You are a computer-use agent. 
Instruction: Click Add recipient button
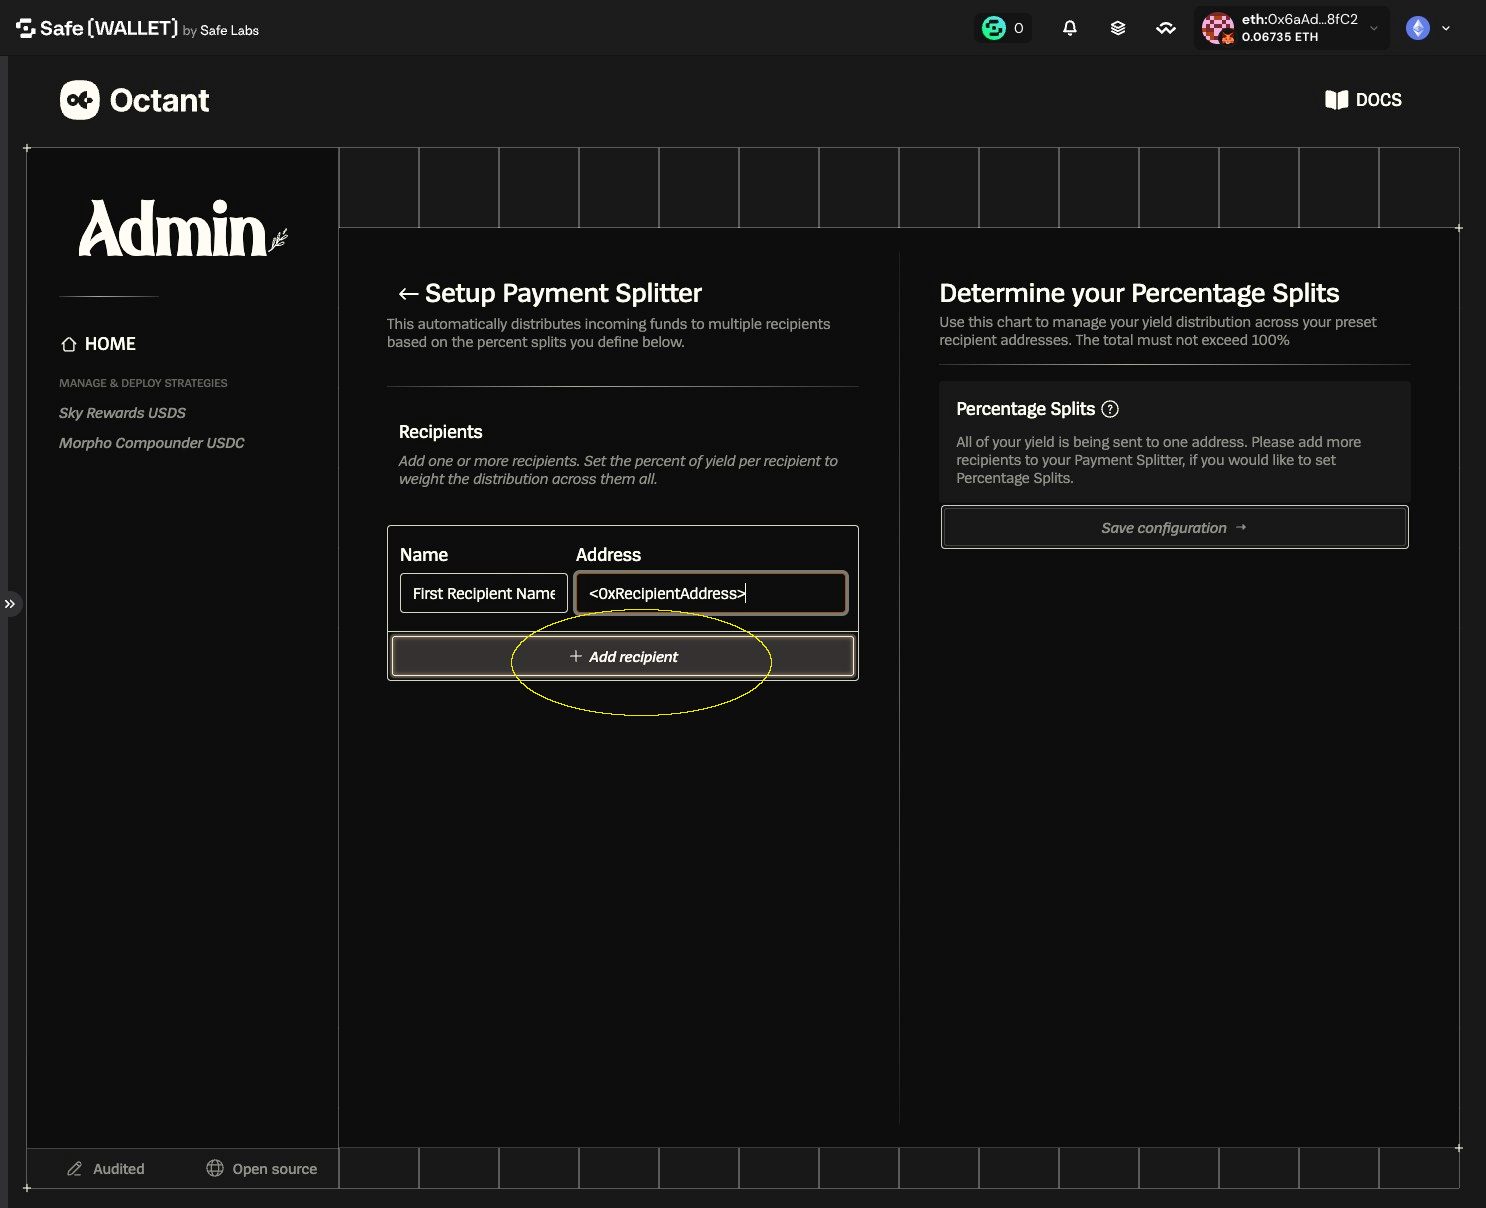tap(623, 656)
